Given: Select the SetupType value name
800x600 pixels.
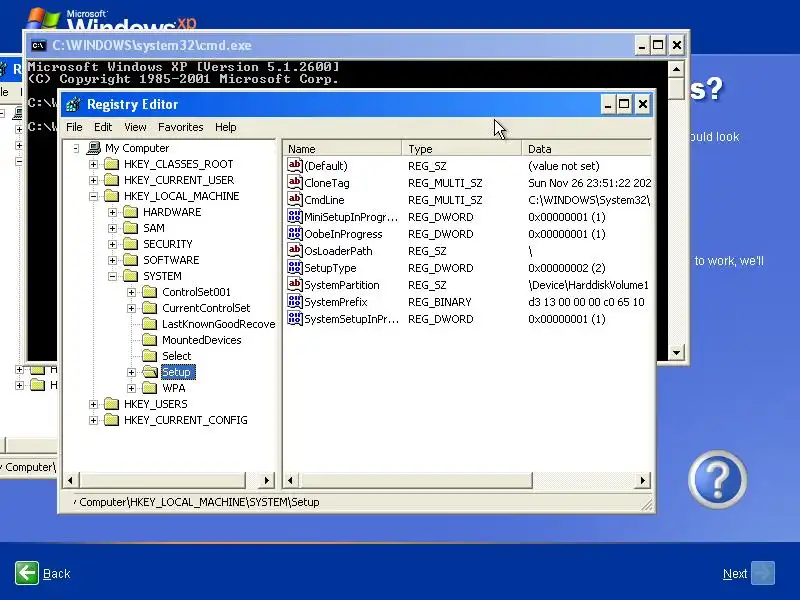Looking at the screenshot, I should tap(330, 268).
